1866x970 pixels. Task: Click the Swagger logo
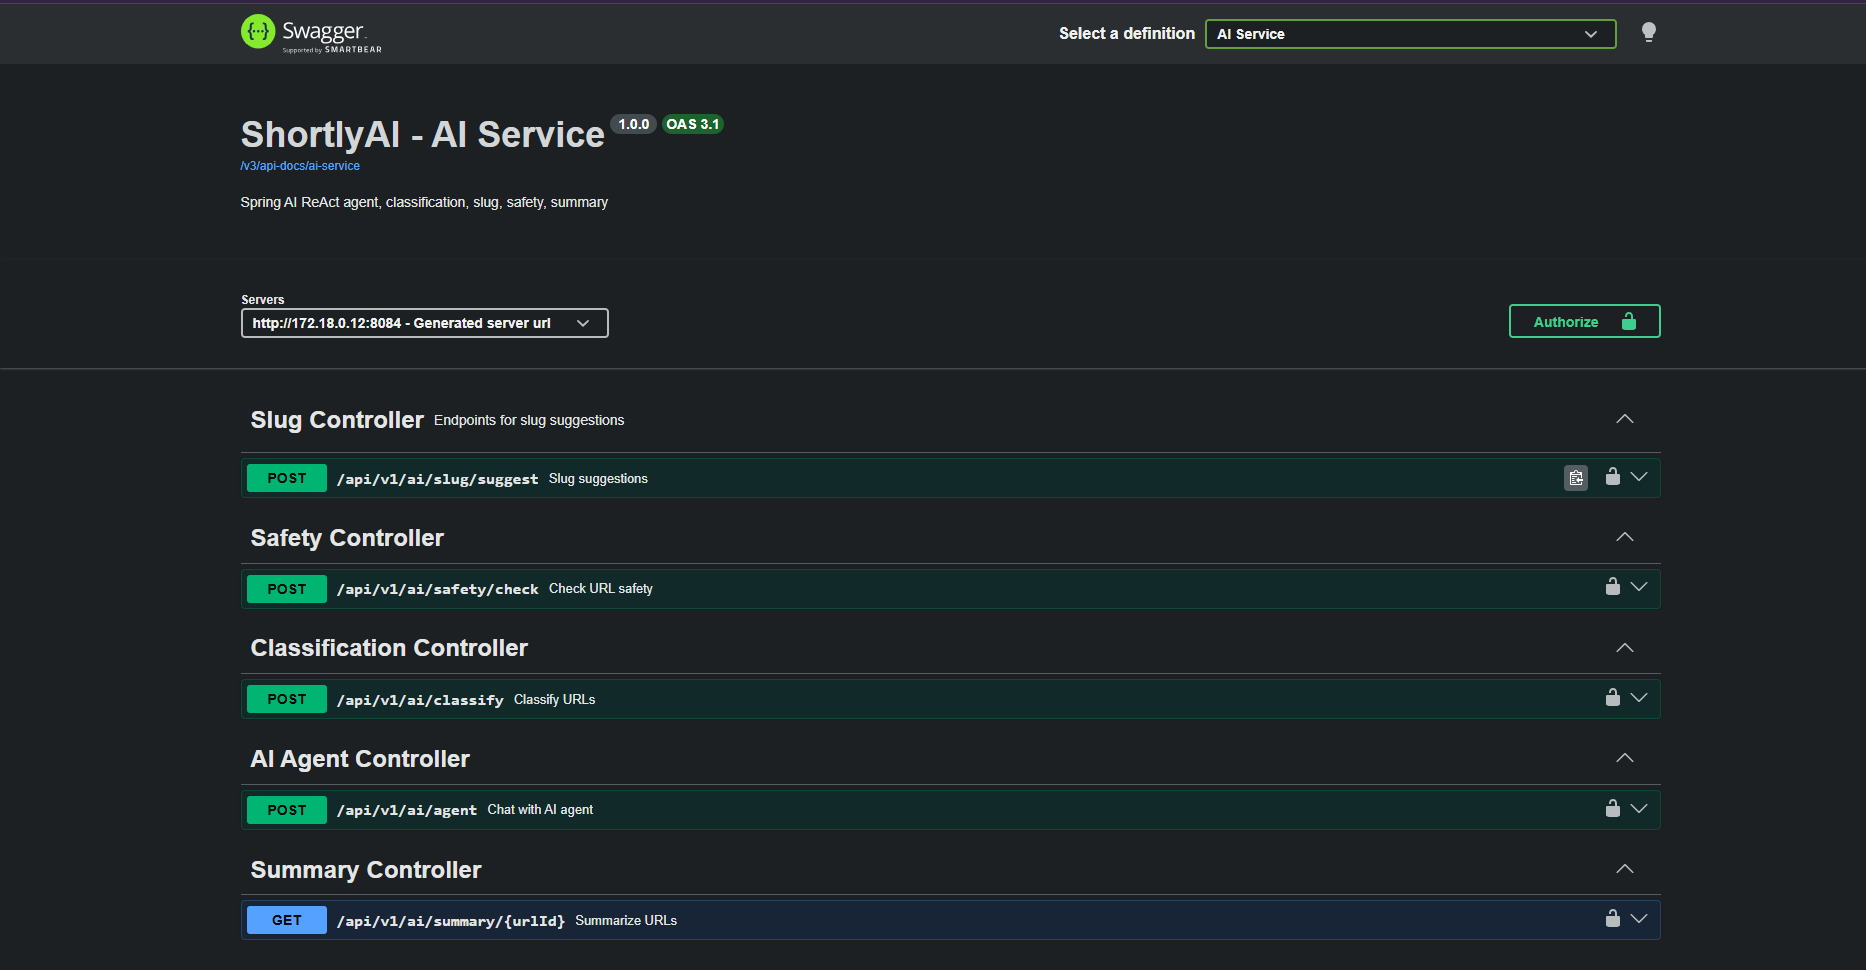click(x=311, y=33)
